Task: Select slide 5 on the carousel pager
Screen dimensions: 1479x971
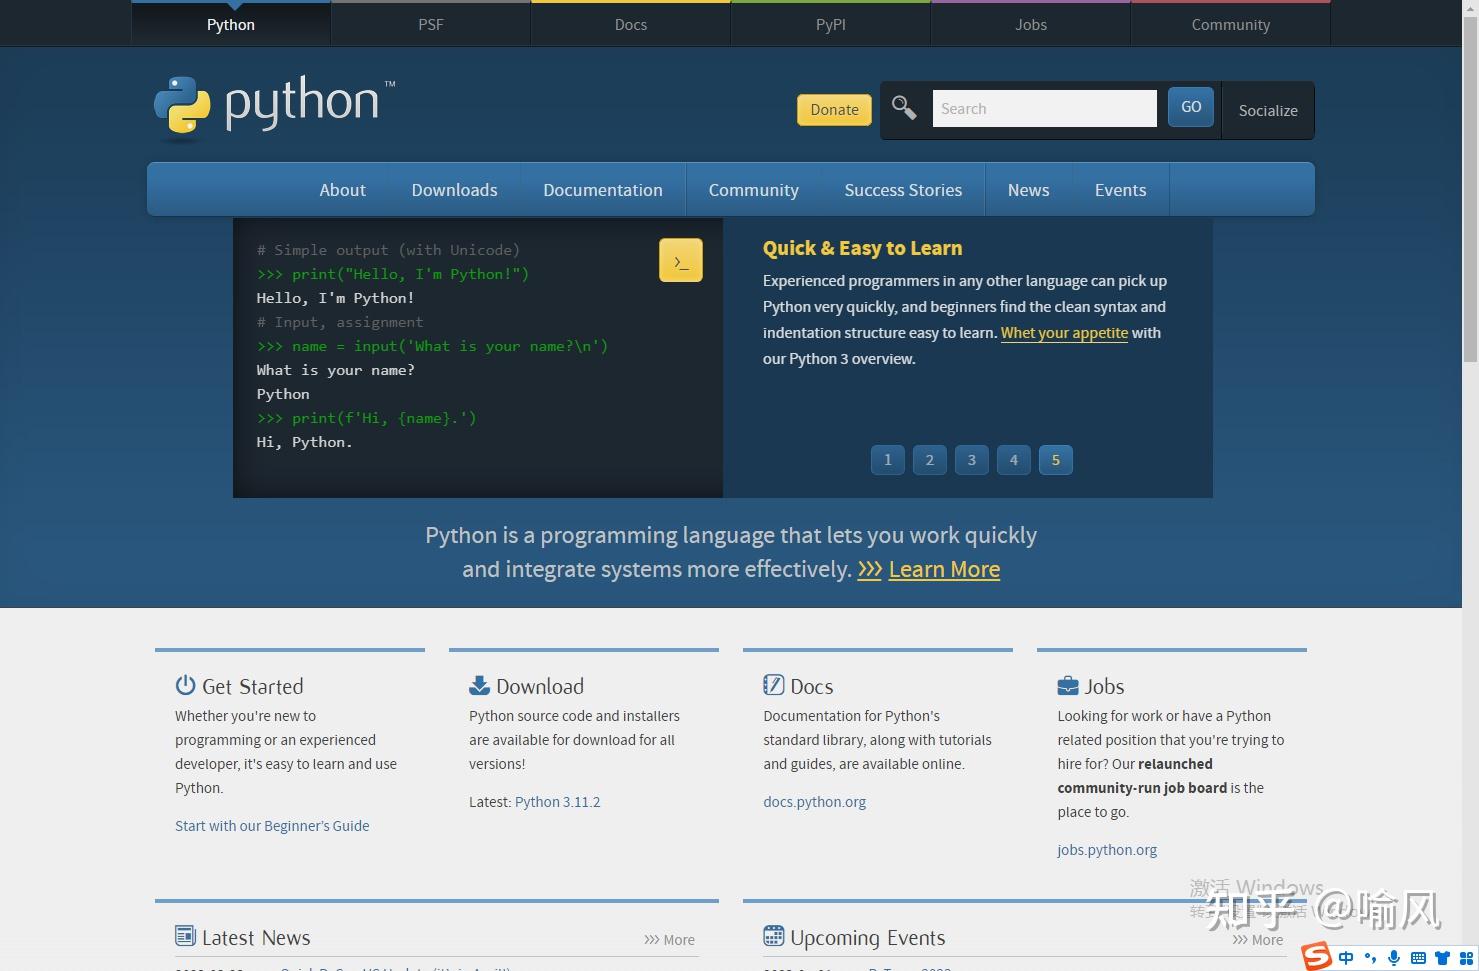Action: coord(1055,460)
